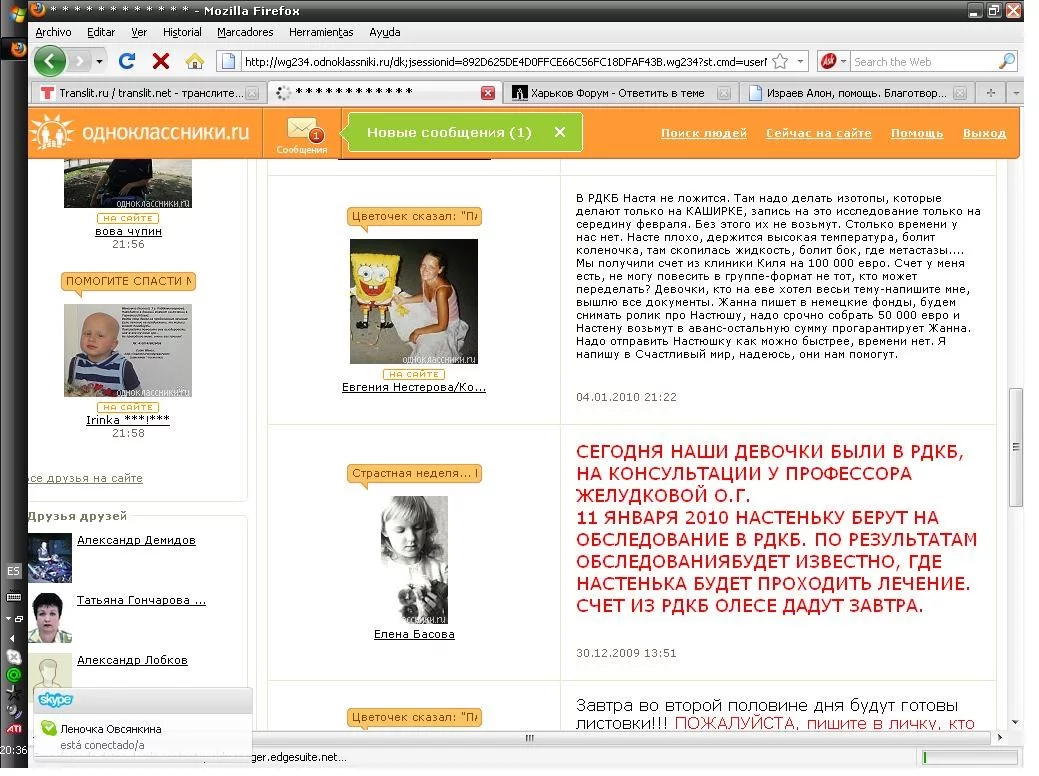1039x776 pixels.
Task: Focus the Search the Web field
Action: (x=923, y=62)
